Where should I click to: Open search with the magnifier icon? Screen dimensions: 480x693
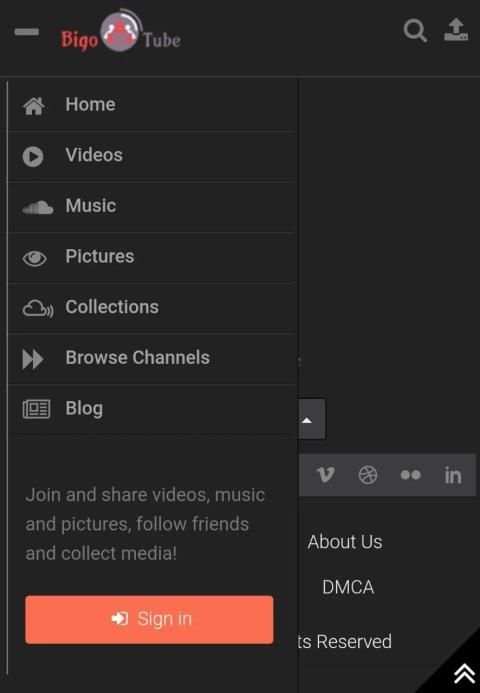[415, 30]
